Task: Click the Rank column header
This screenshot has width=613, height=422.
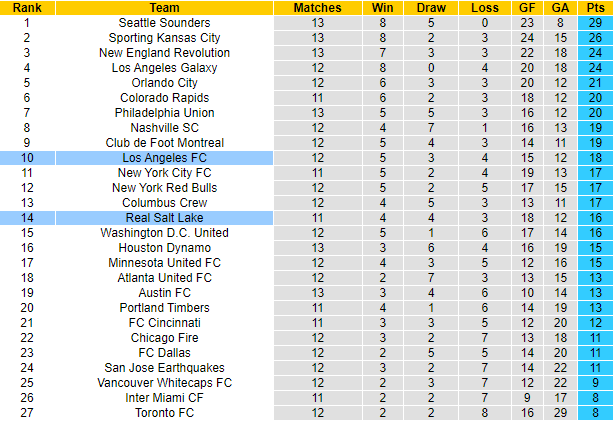Action: coord(27,7)
